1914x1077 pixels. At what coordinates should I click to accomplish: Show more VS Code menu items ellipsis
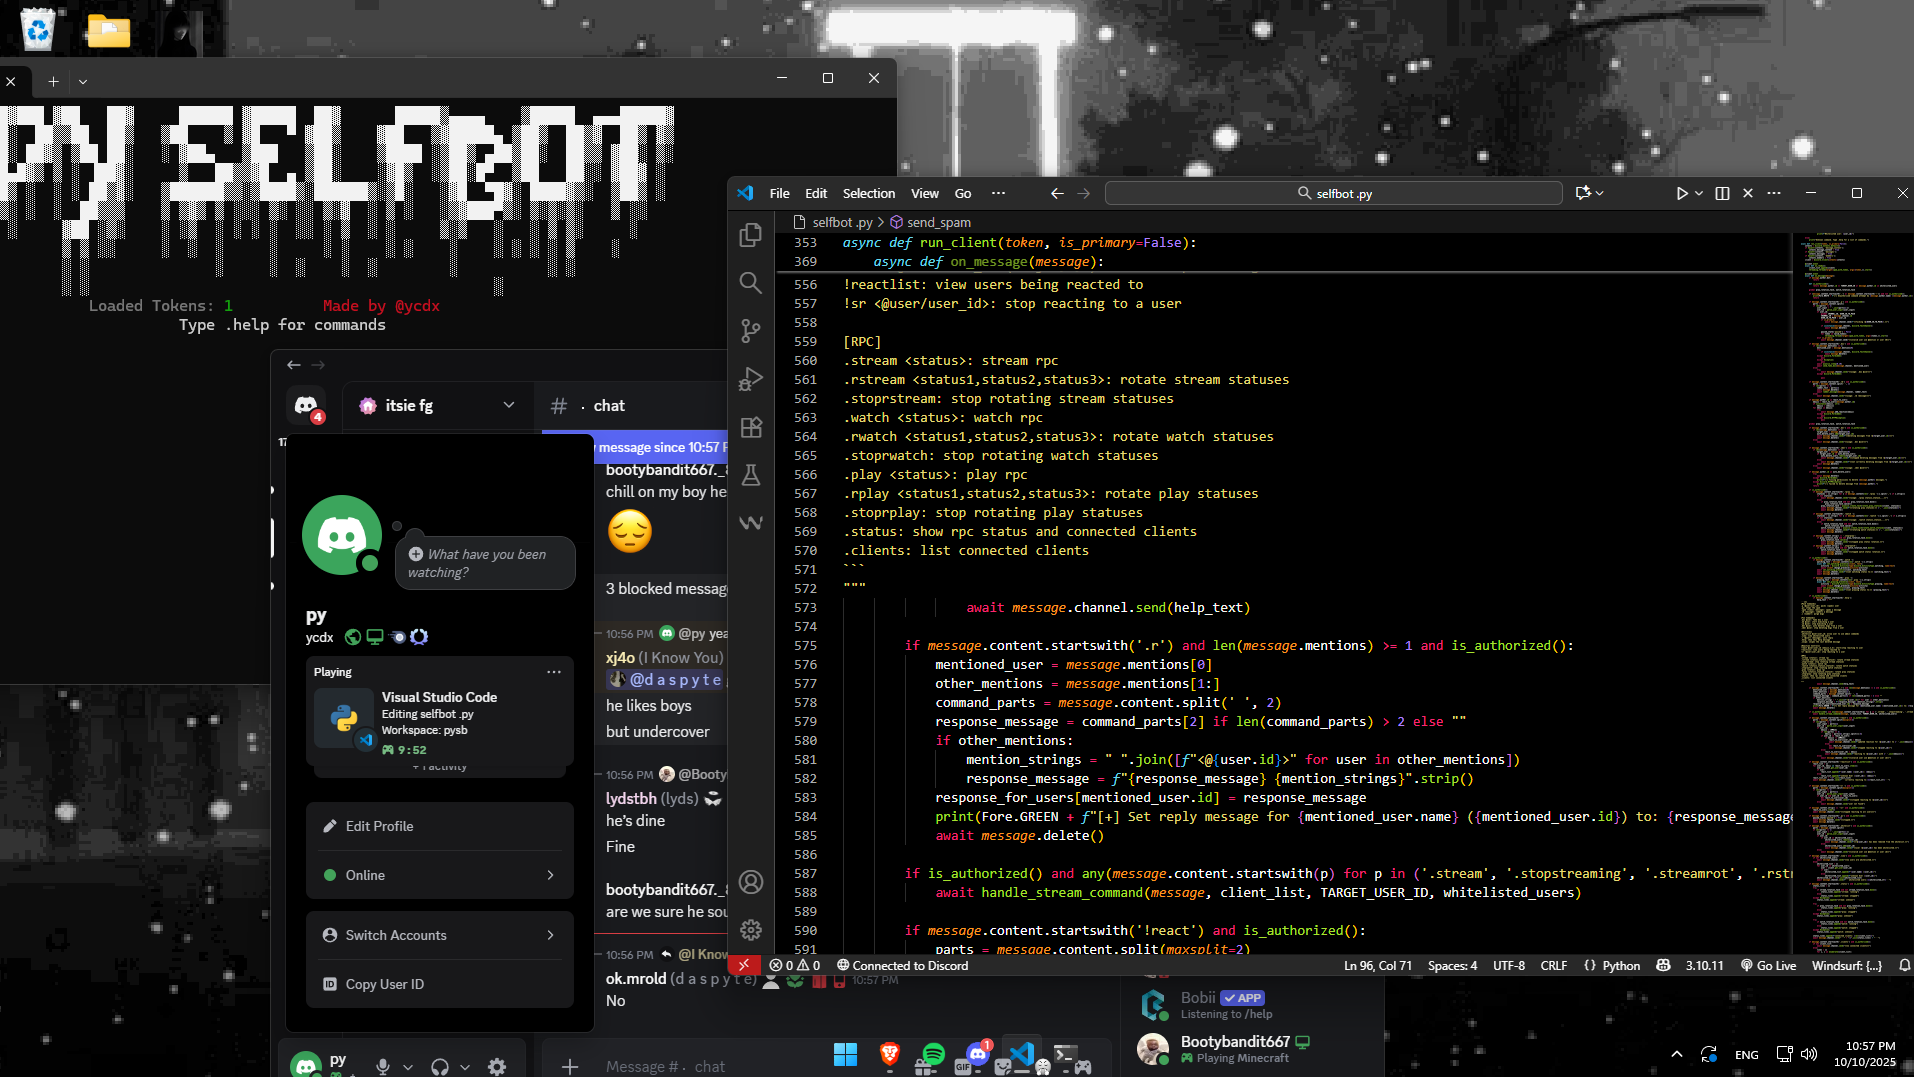tap(998, 194)
